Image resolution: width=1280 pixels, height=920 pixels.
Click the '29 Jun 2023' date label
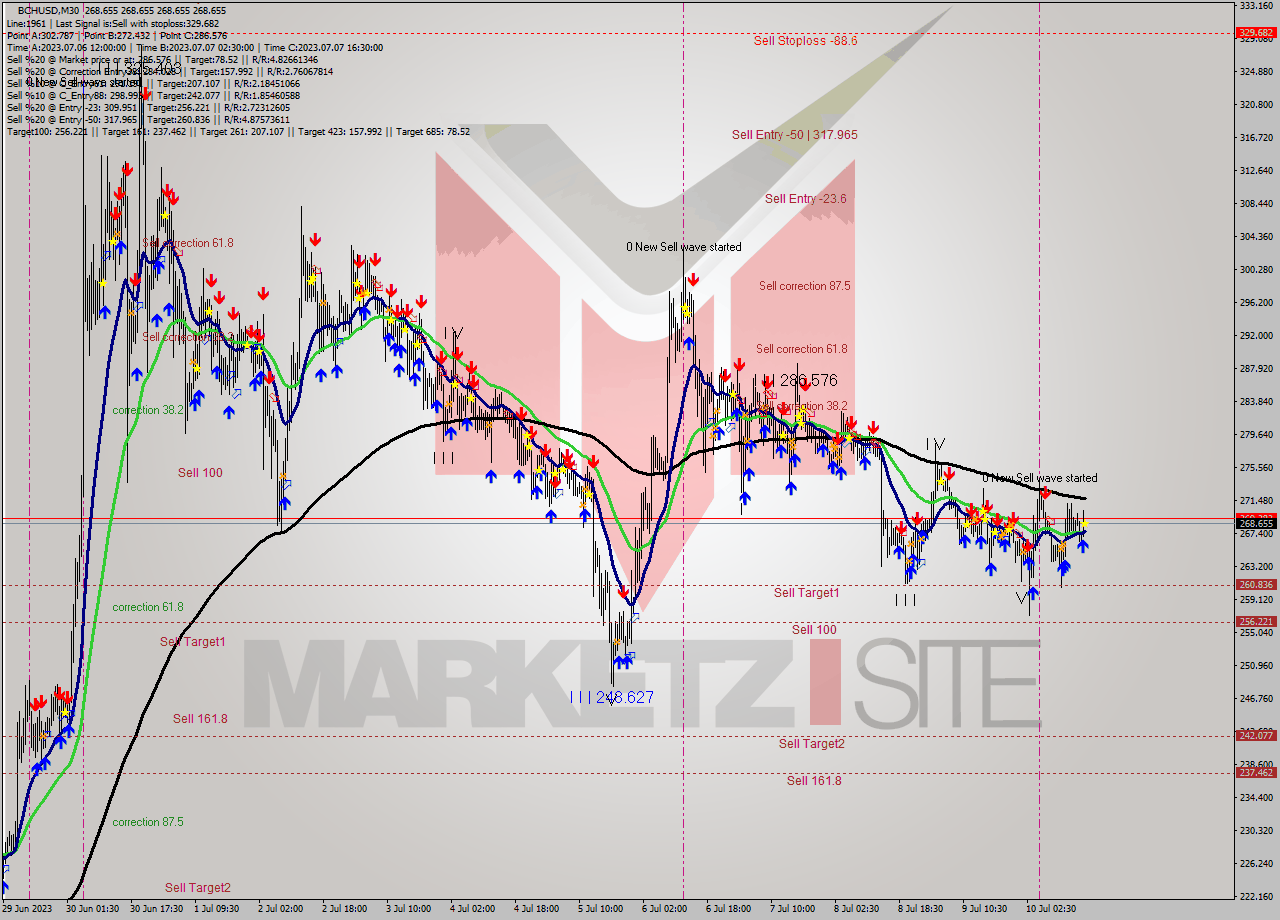(x=29, y=909)
